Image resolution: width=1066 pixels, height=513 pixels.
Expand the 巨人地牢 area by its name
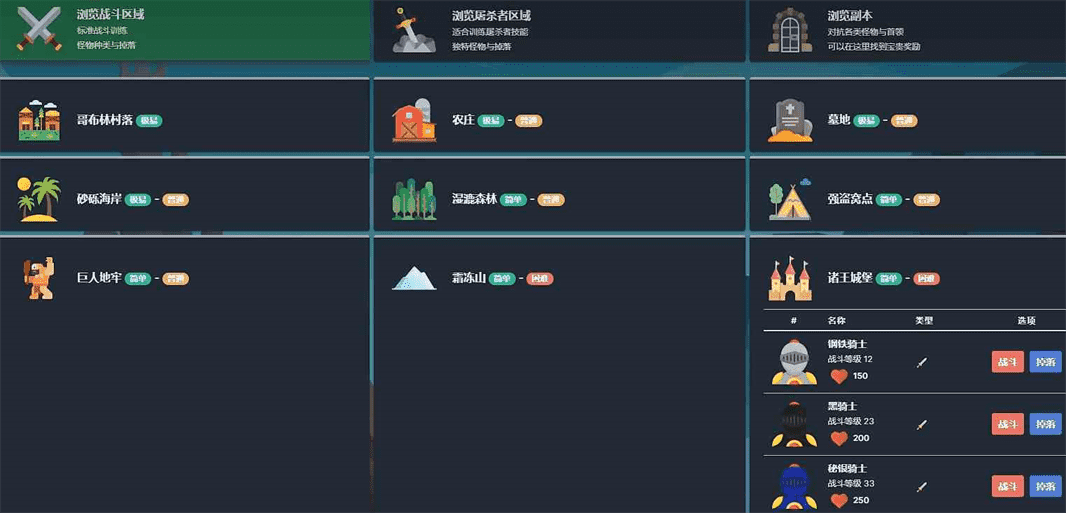(x=99, y=279)
